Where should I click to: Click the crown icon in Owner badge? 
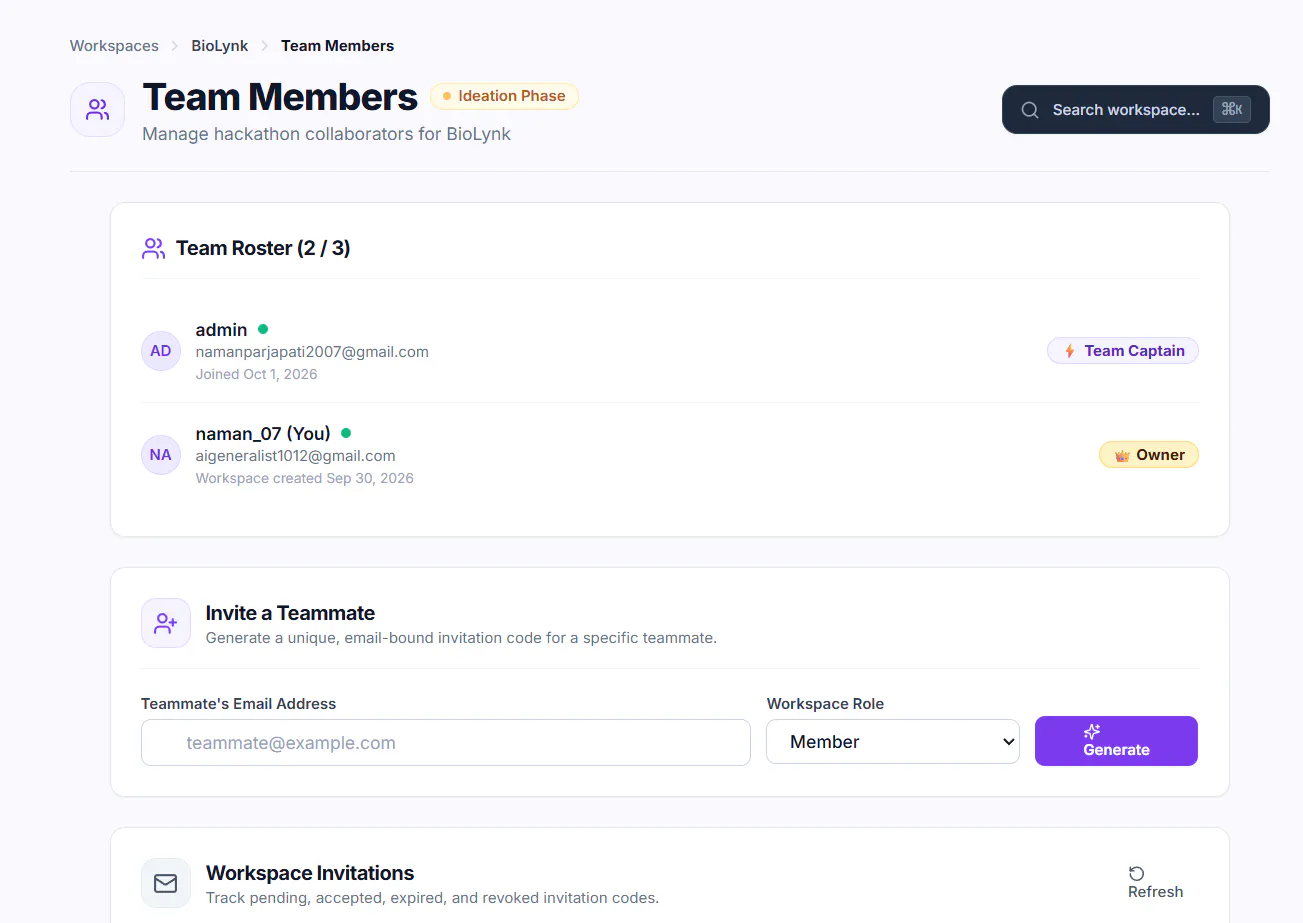1122,455
